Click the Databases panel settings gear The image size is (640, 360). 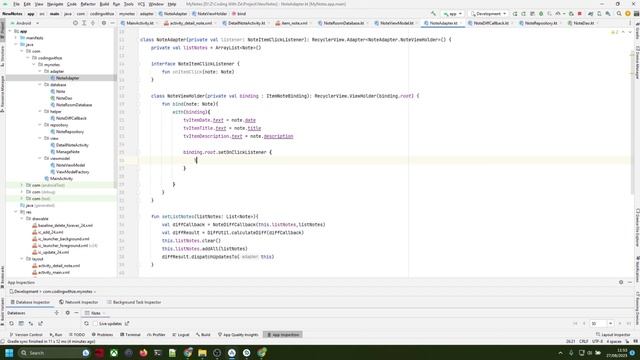(67, 313)
